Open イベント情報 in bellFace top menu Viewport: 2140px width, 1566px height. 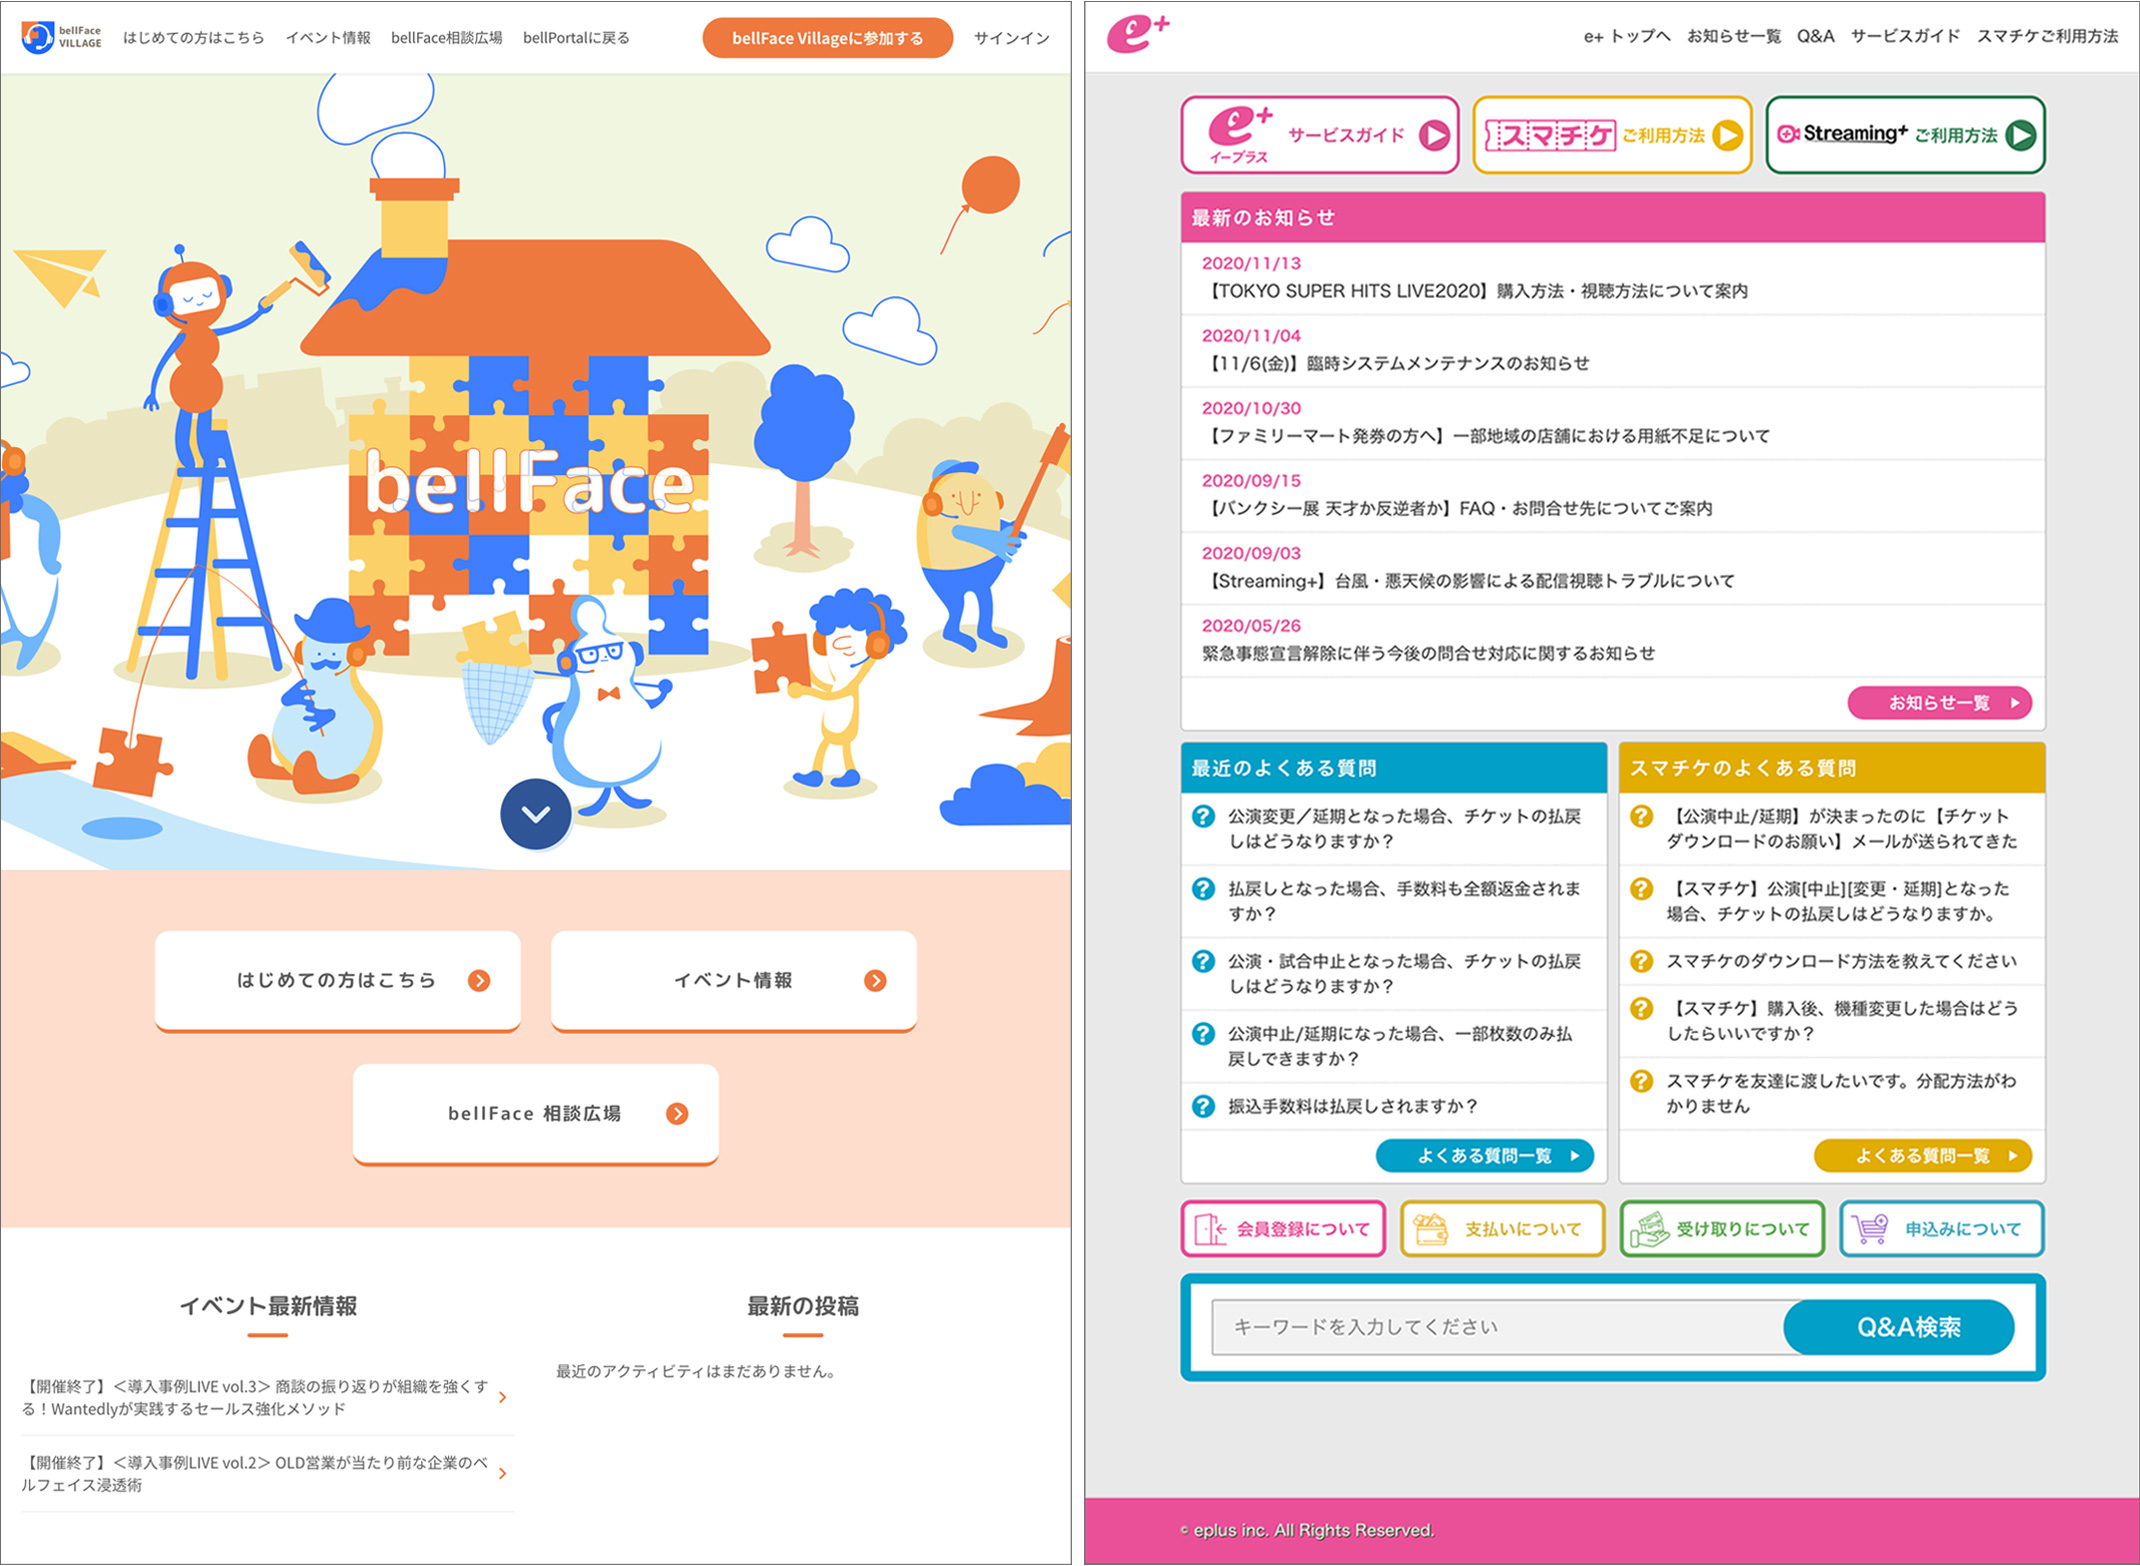(328, 38)
